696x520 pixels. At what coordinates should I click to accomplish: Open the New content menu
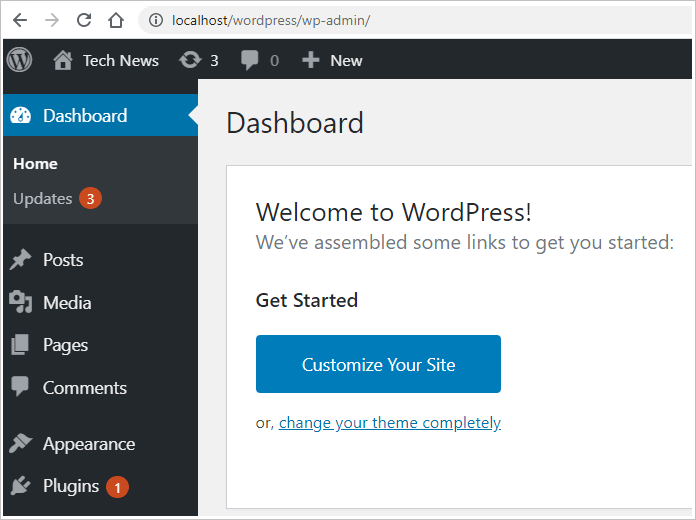pyautogui.click(x=346, y=60)
